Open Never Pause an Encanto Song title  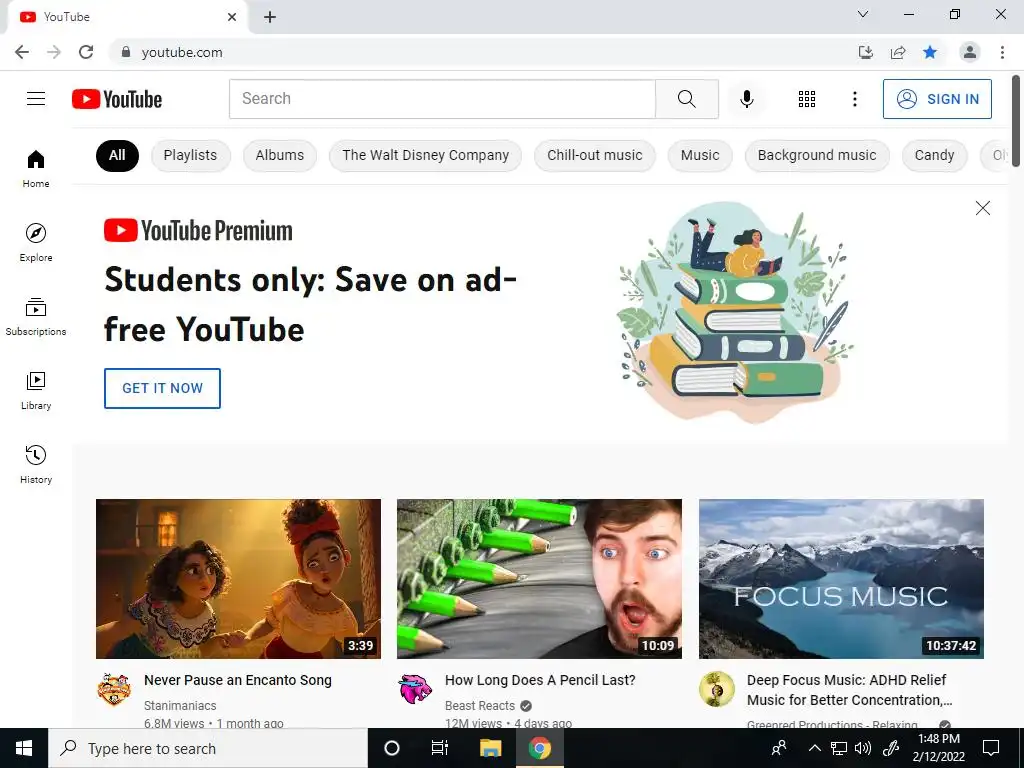(x=238, y=680)
